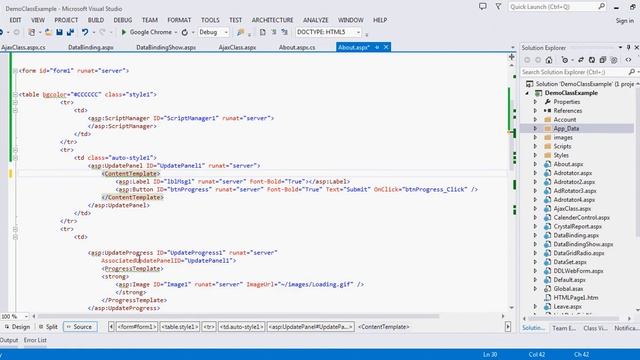Select <td.auto-style1> breadcrumb button
This screenshot has height=360, width=640.
click(242, 327)
